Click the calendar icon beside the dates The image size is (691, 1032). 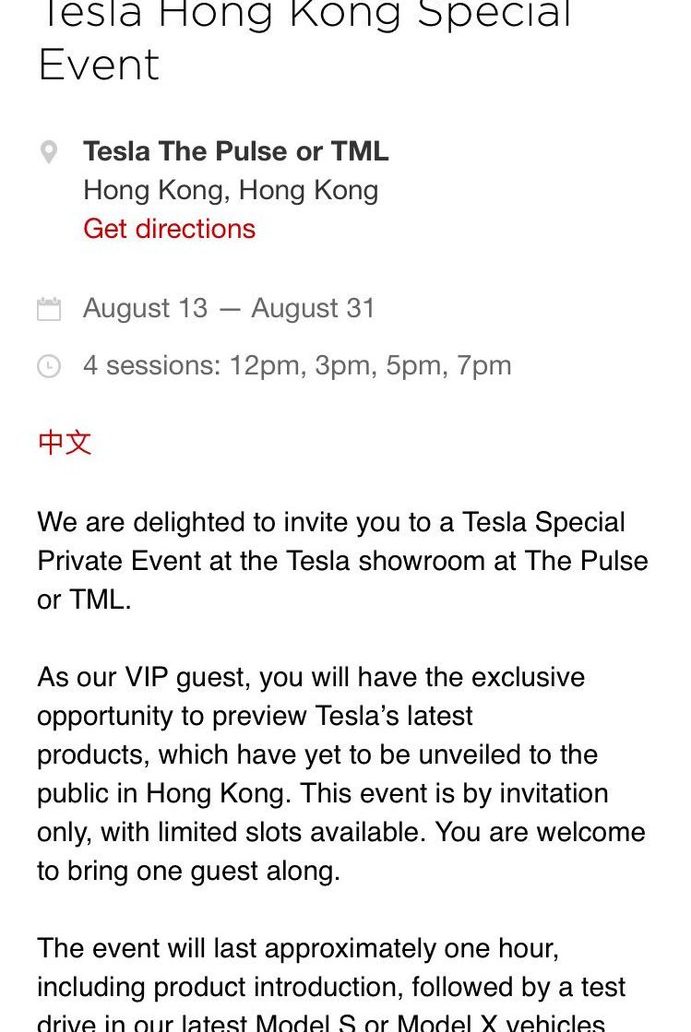point(49,309)
